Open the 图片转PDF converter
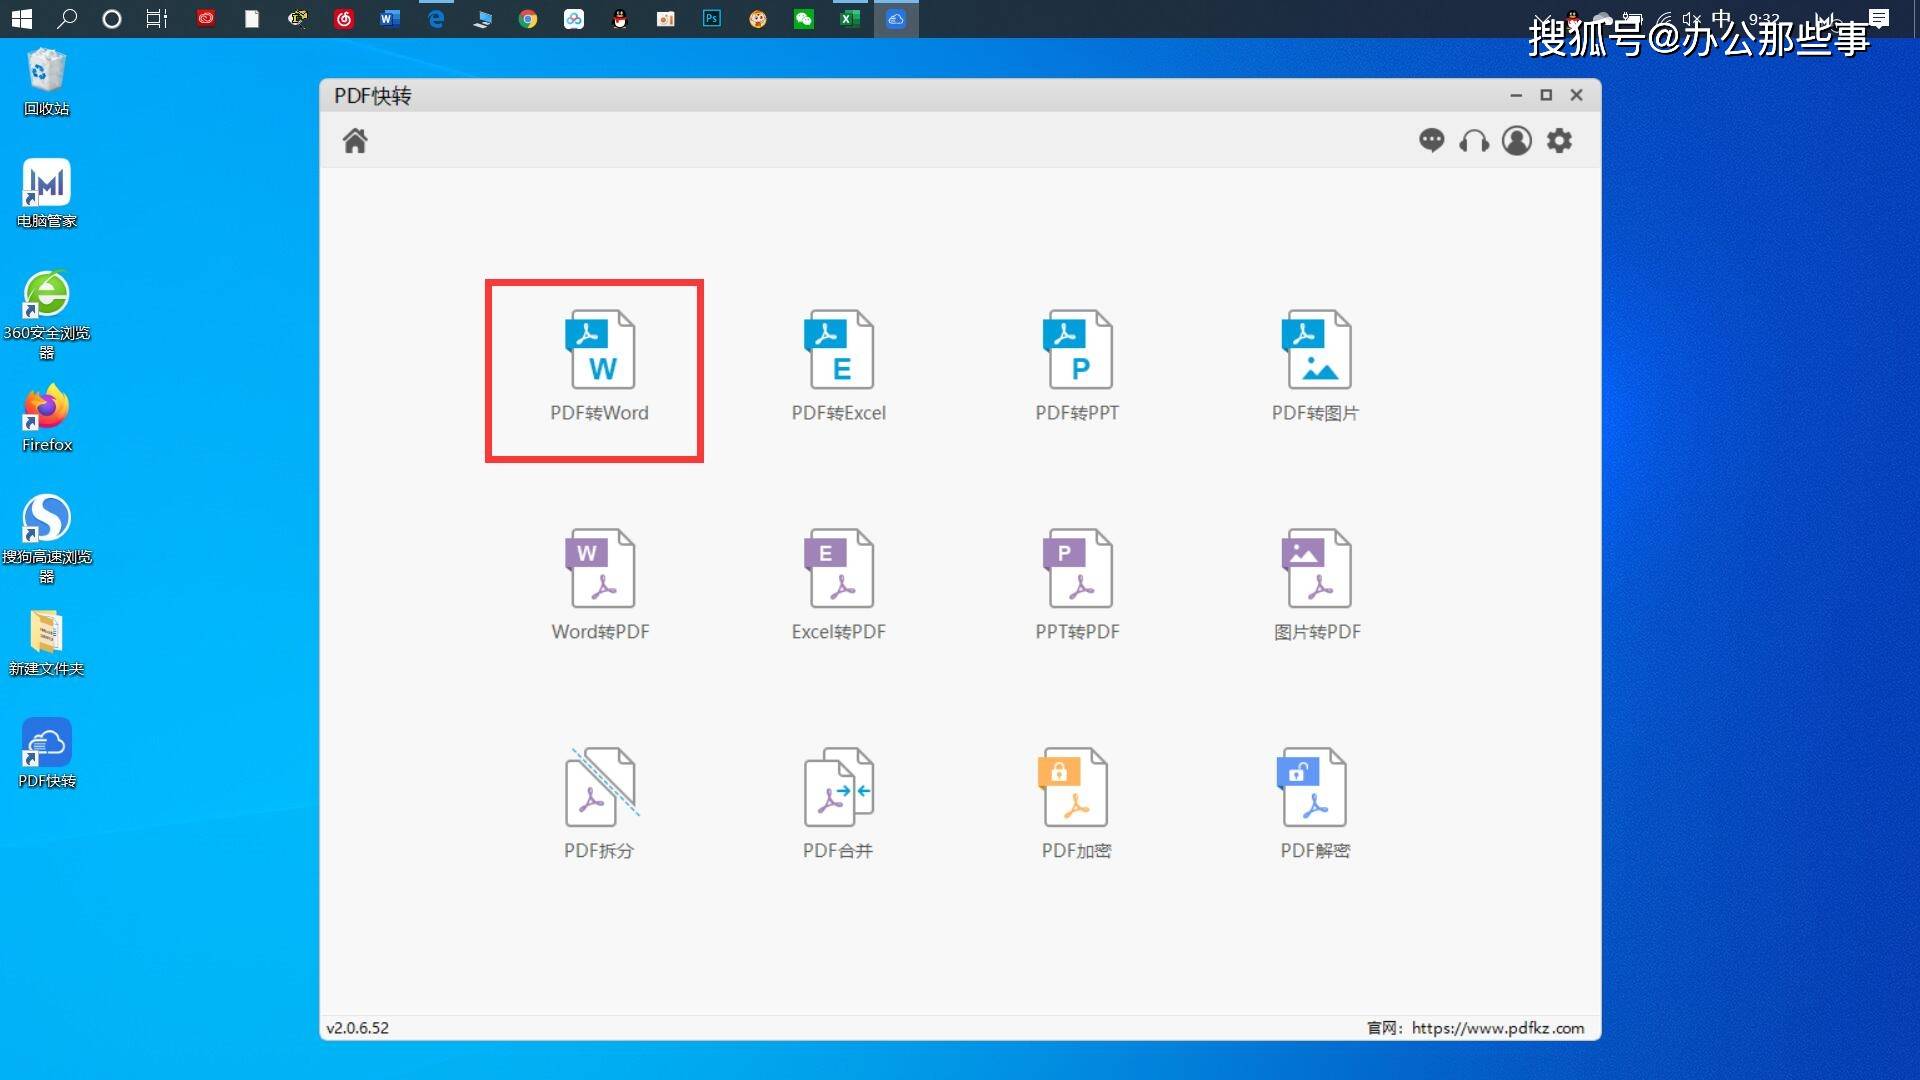 1316,586
